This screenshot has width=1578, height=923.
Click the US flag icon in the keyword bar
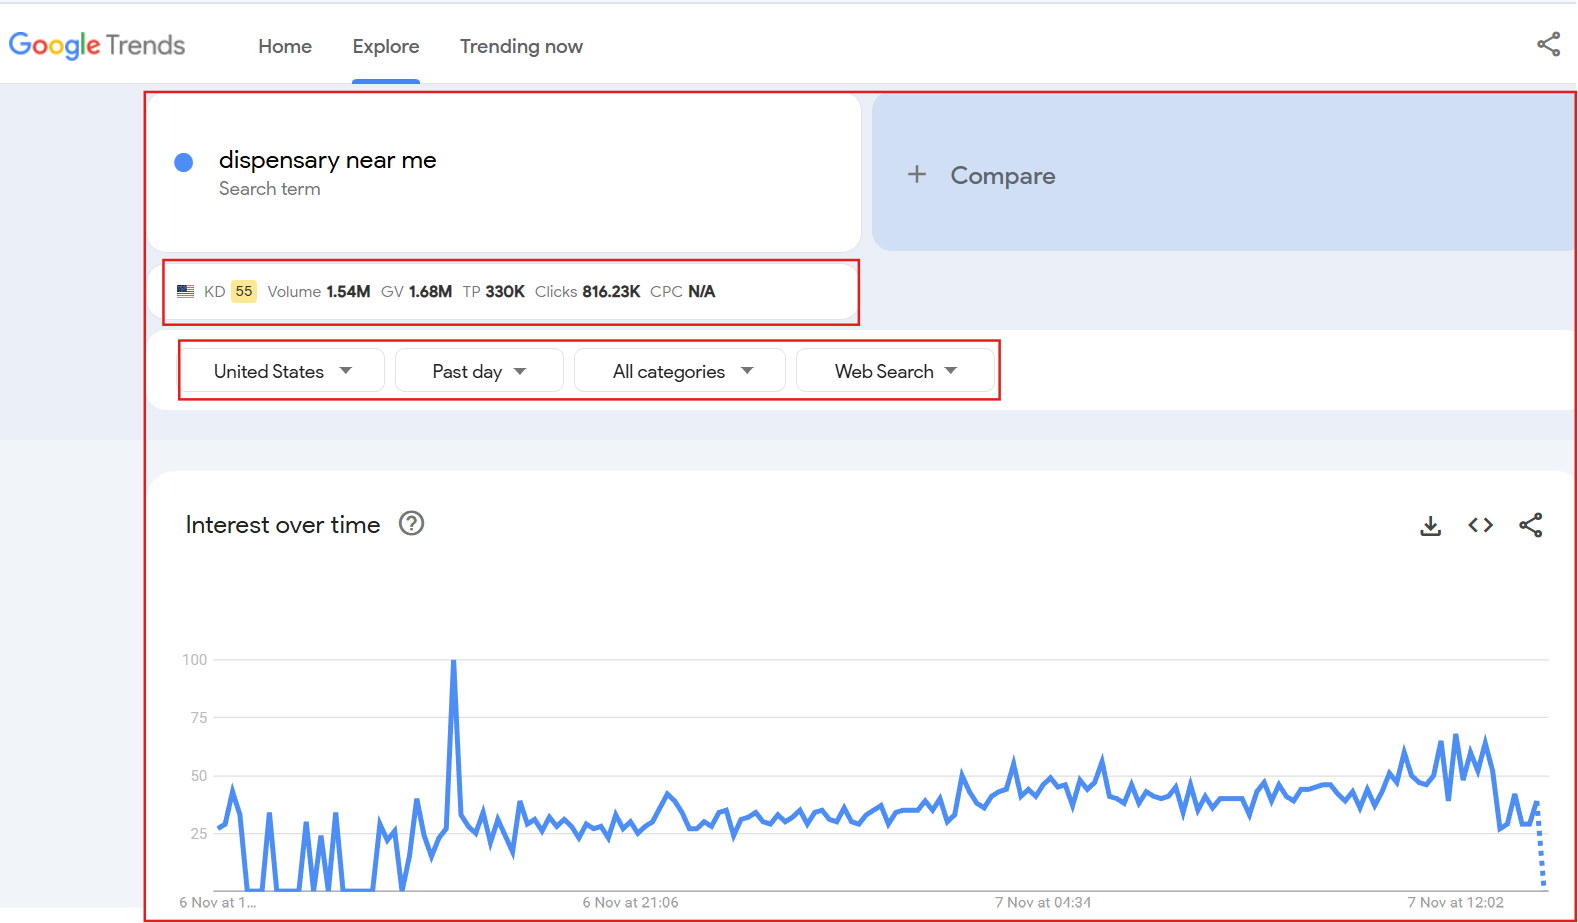pyautogui.click(x=186, y=291)
